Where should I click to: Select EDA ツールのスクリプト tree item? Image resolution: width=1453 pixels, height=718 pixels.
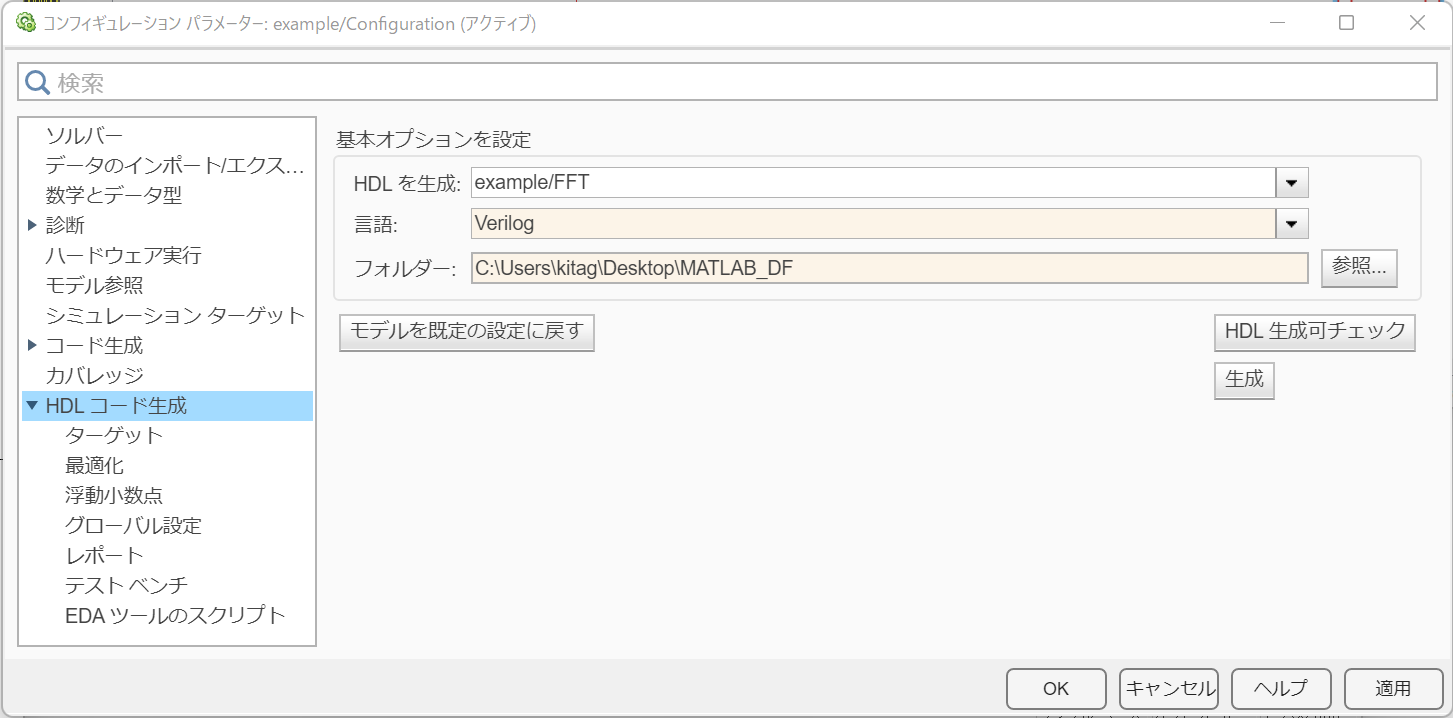pyautogui.click(x=175, y=616)
